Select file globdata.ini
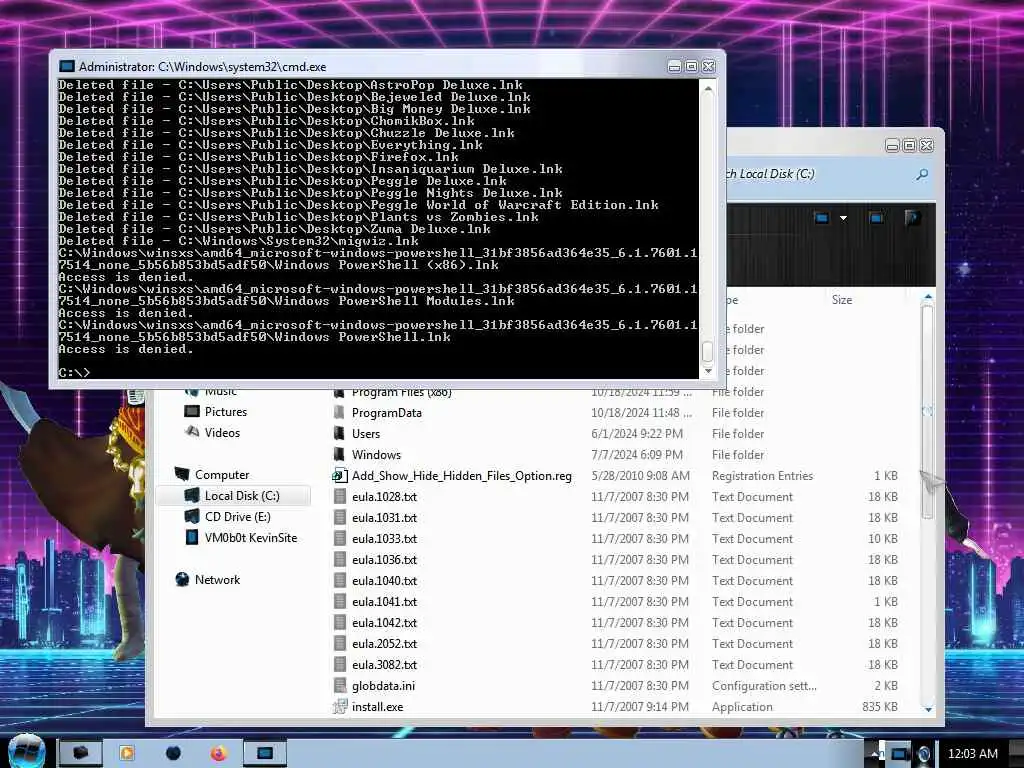This screenshot has width=1024, height=768. coord(383,686)
